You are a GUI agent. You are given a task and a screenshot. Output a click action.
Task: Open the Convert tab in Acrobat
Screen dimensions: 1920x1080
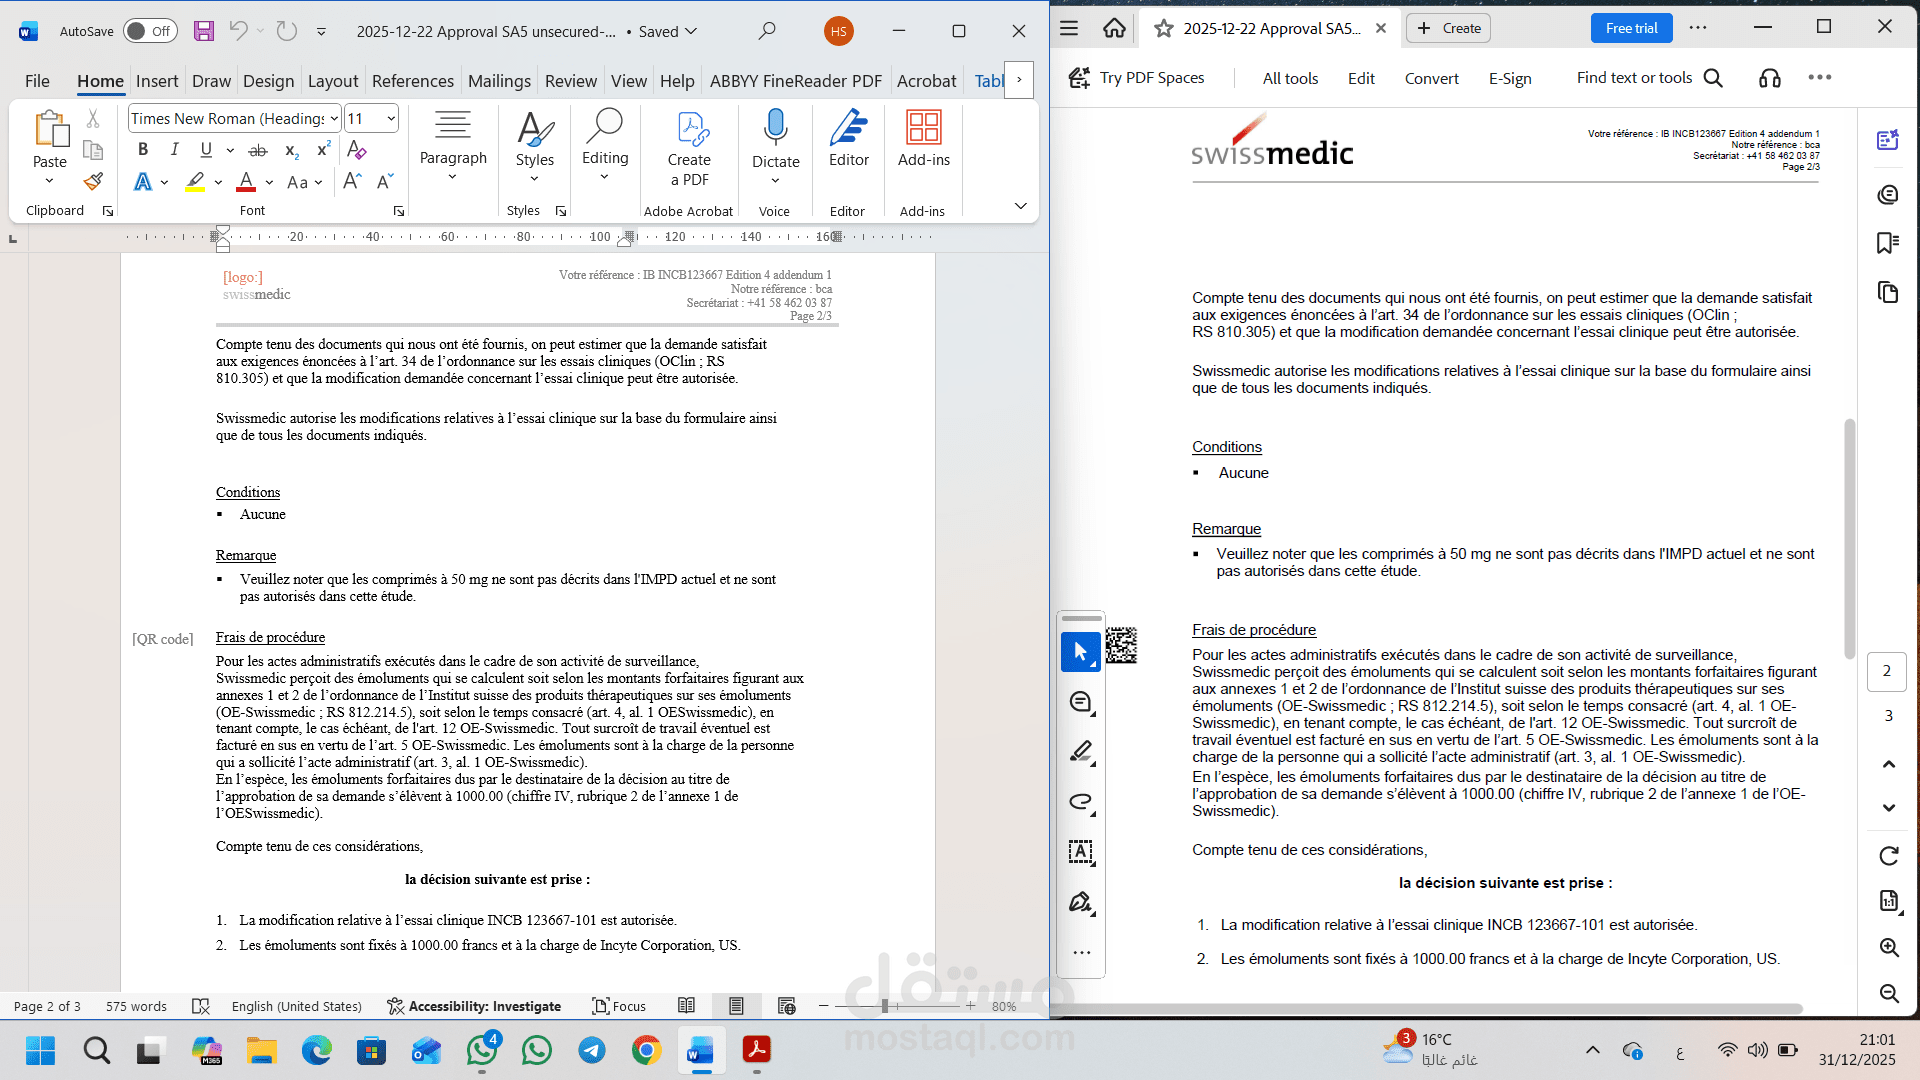tap(1431, 78)
